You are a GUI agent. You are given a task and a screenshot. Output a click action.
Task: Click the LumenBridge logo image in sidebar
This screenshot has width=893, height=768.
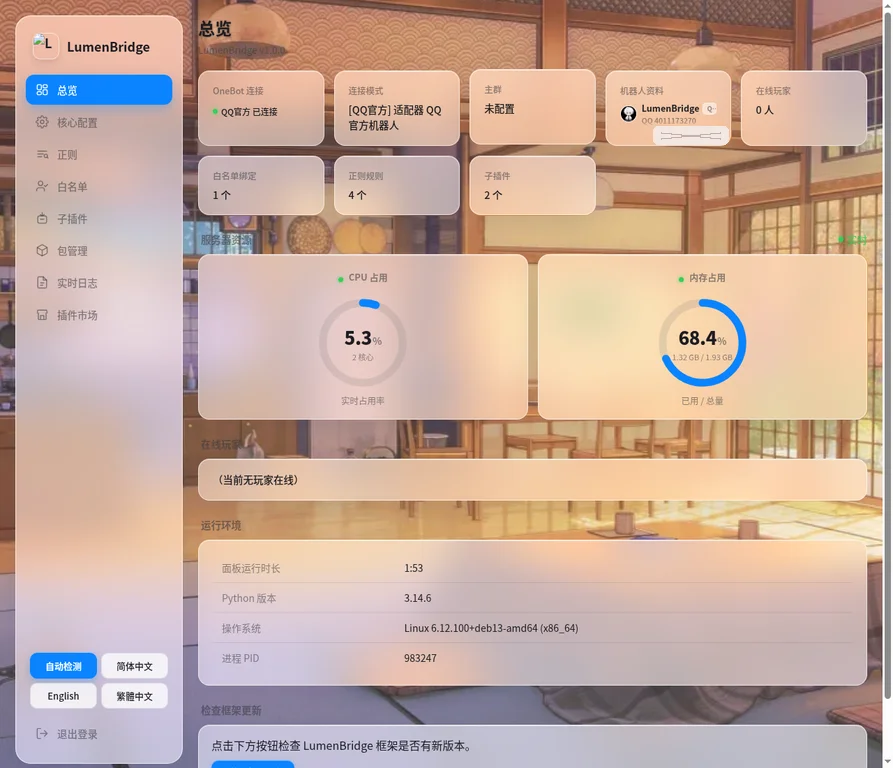coord(46,46)
